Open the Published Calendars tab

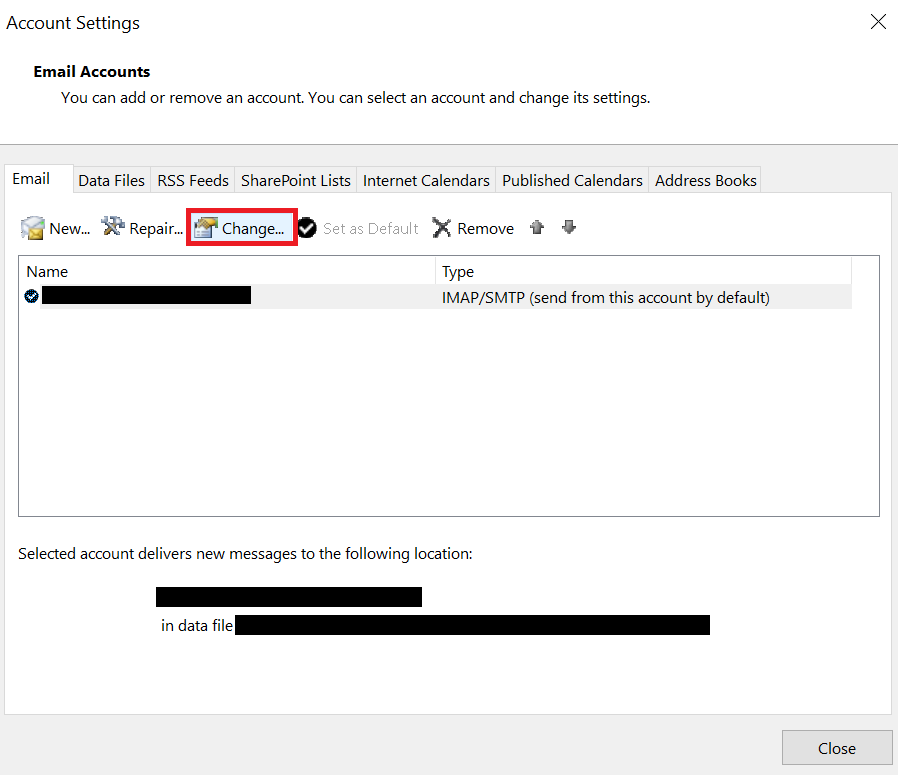pos(572,180)
